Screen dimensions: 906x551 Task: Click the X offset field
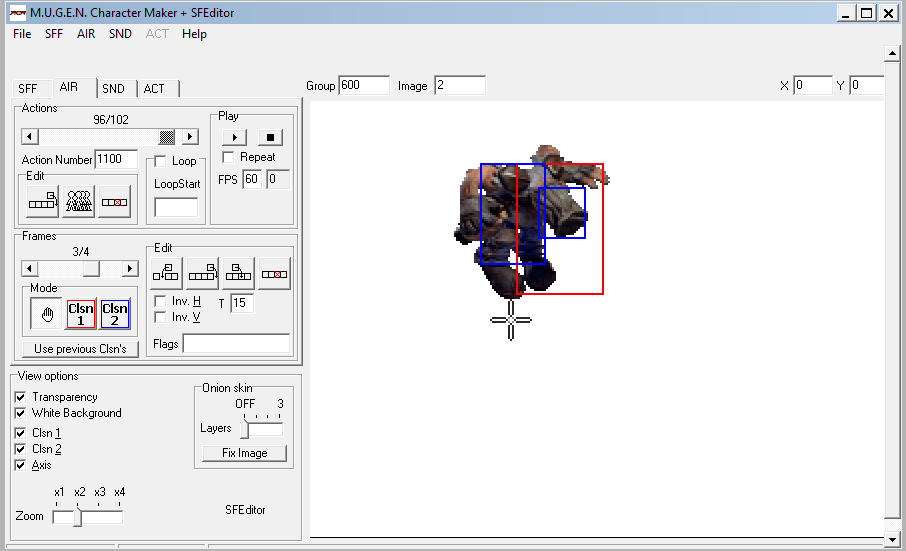(x=813, y=85)
